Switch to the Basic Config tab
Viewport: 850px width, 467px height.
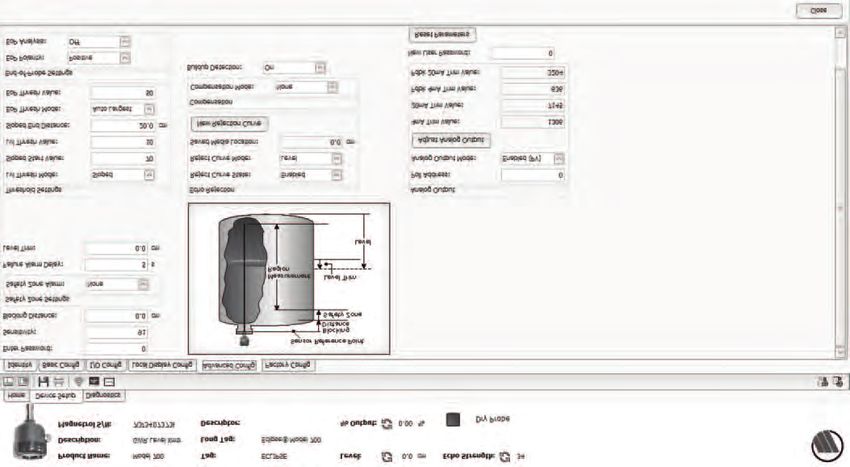[60, 365]
